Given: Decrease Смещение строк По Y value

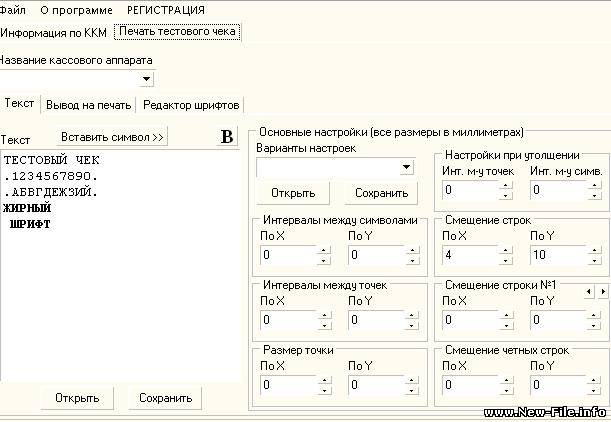Looking at the screenshot, I should point(594,260).
